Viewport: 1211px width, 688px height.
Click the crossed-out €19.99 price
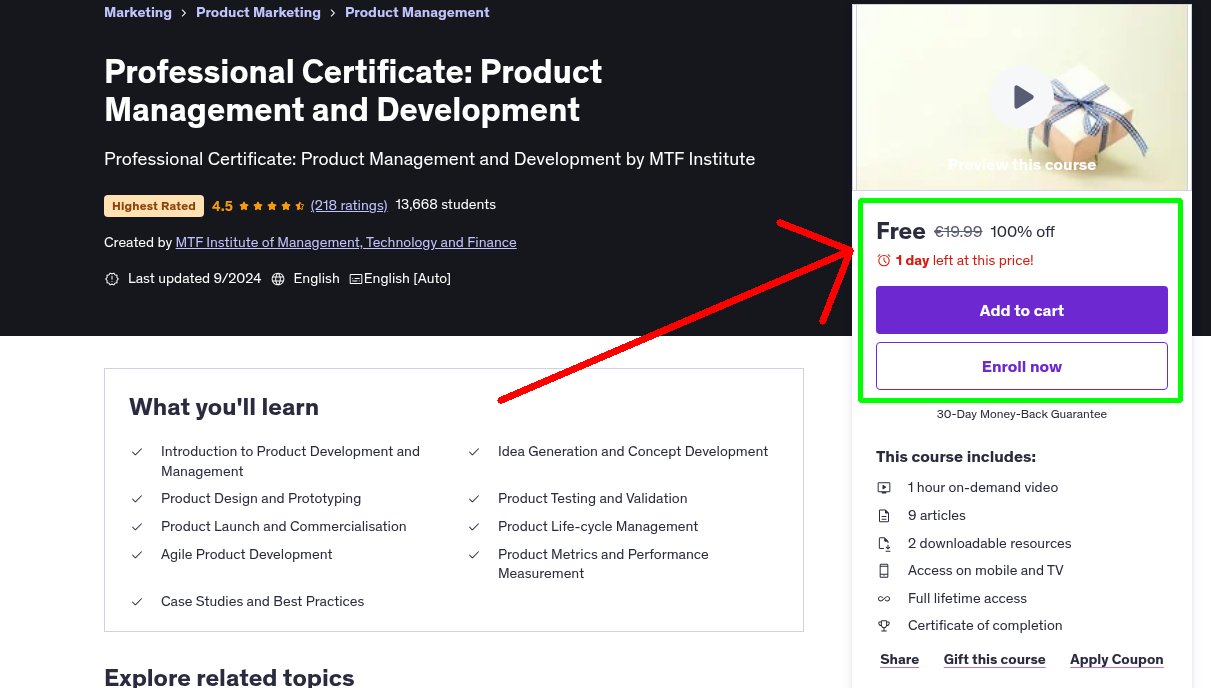(958, 232)
